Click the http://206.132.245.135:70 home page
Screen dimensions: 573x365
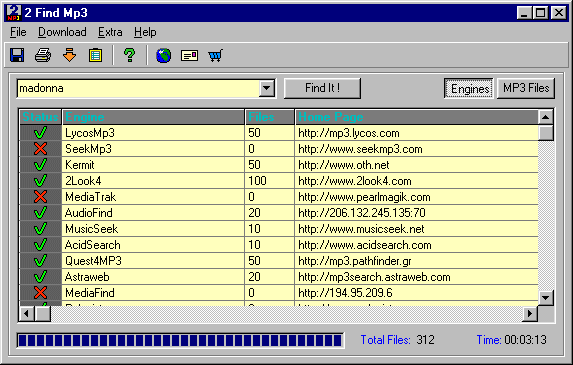(362, 213)
